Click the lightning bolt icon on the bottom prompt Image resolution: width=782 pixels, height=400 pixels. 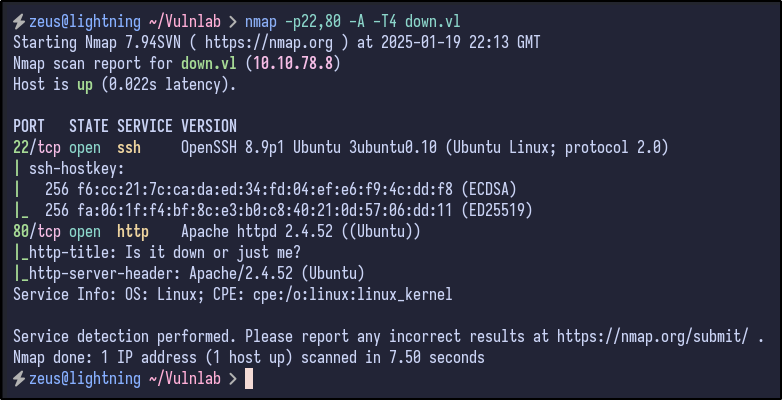tap(19, 378)
